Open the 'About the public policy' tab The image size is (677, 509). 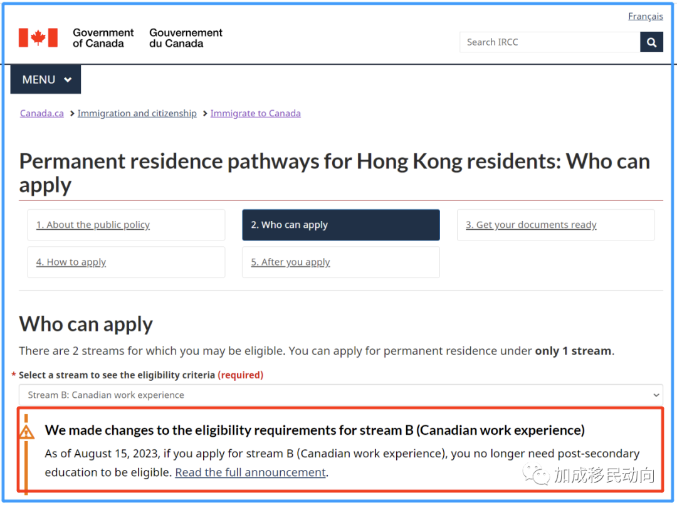point(93,225)
